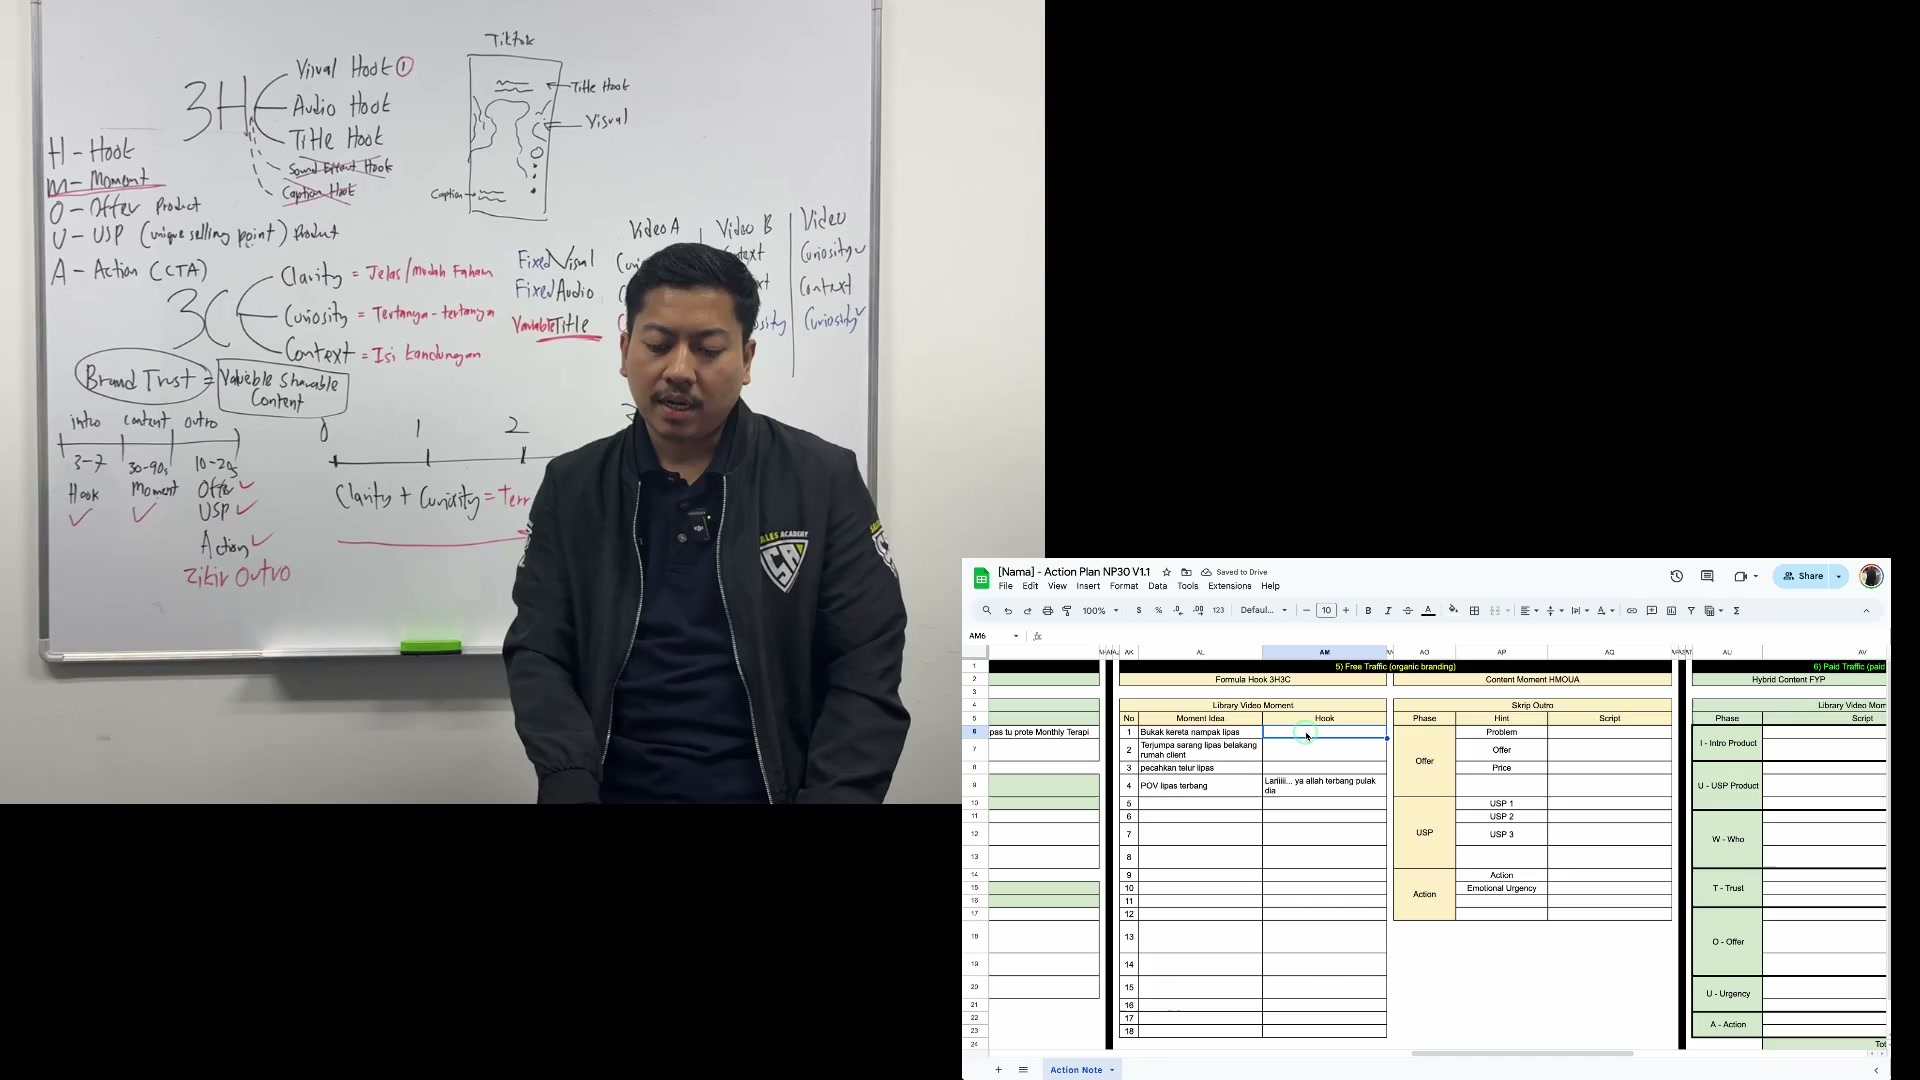Click the undo icon in the toolbar
Screen dimensions: 1920x1080
tap(1008, 611)
